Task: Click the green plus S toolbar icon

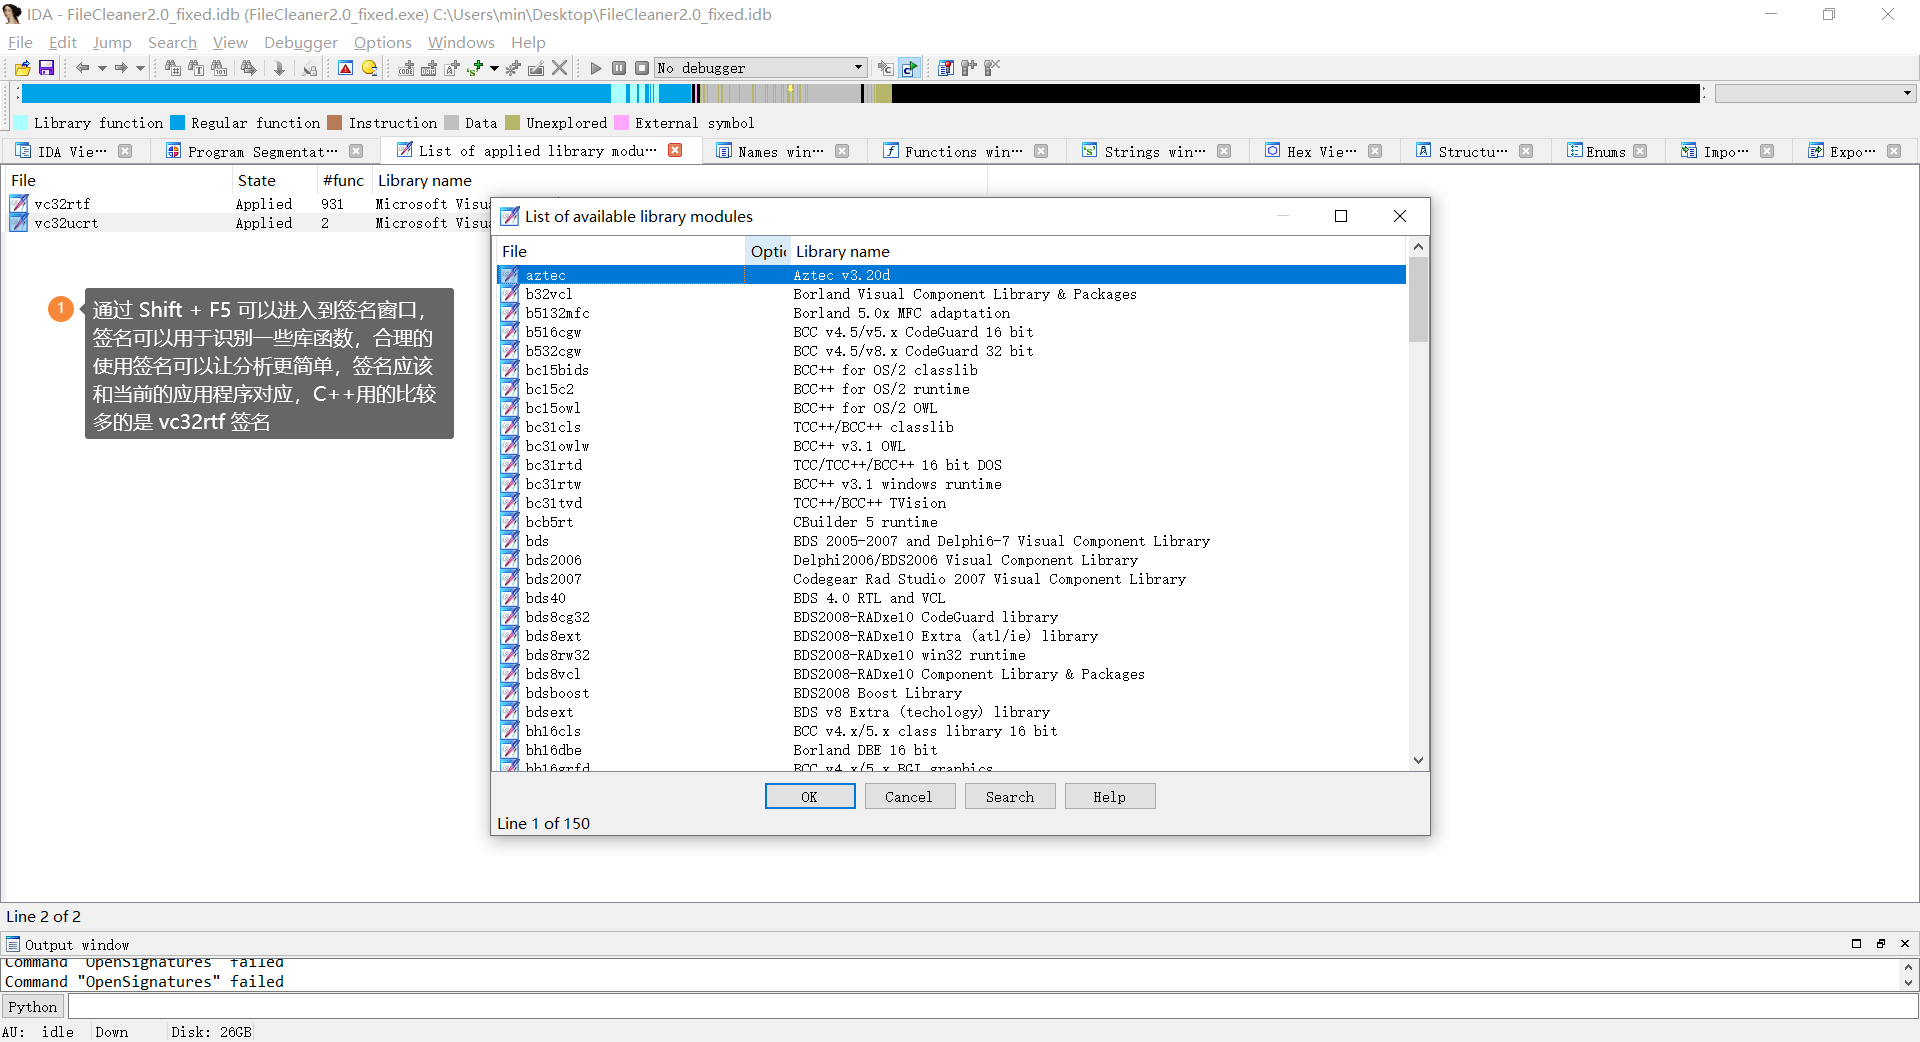Action: tap(475, 68)
